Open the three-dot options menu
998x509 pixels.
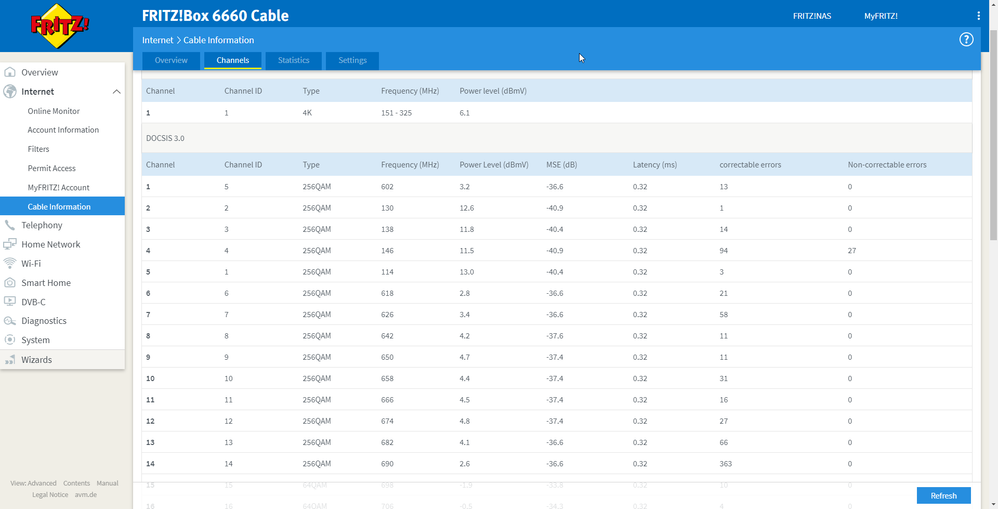(978, 16)
